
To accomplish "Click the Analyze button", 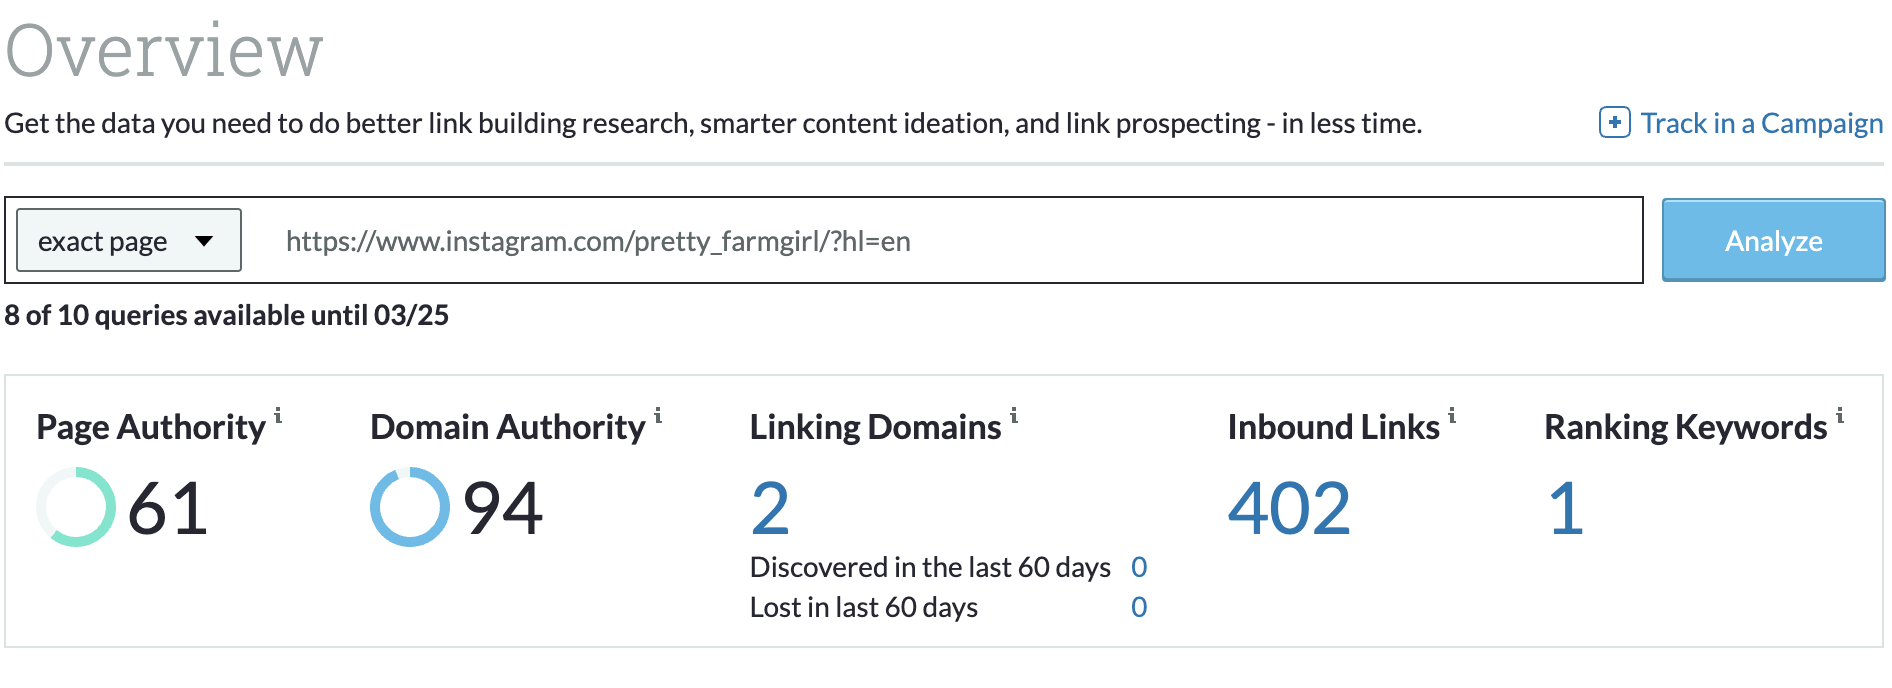I will [x=1773, y=240].
